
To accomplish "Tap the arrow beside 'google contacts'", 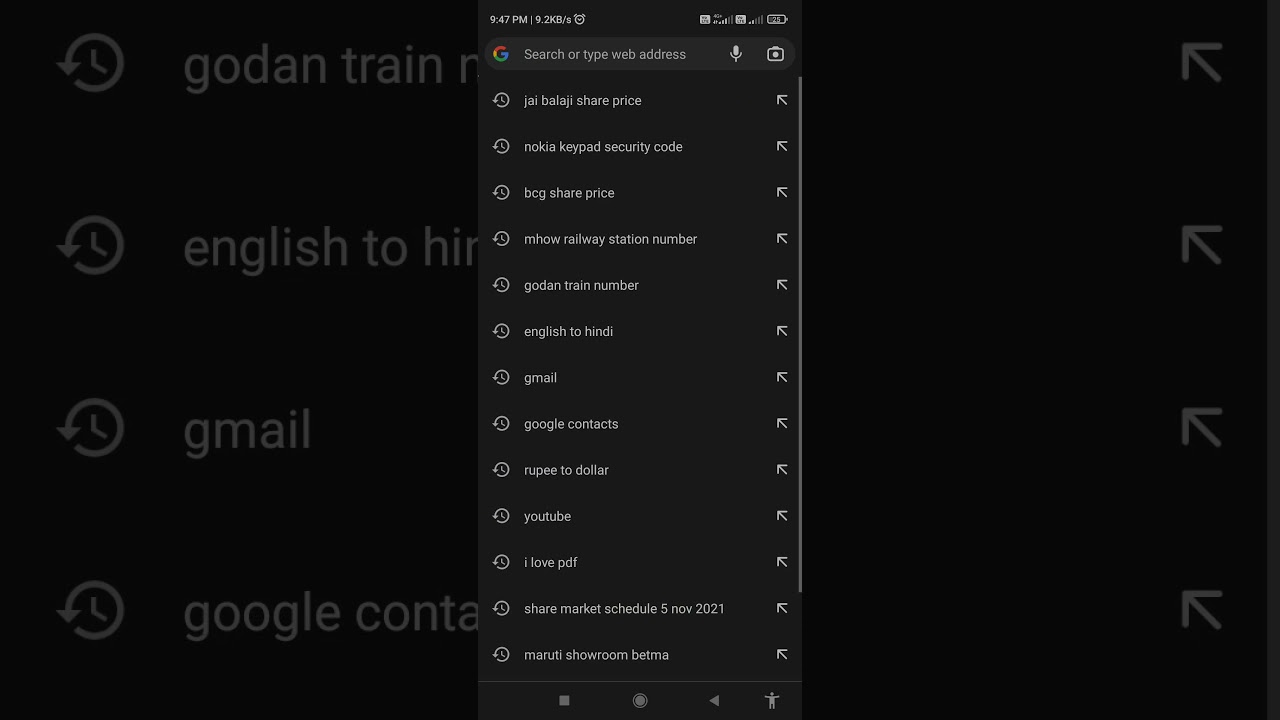I will point(782,423).
